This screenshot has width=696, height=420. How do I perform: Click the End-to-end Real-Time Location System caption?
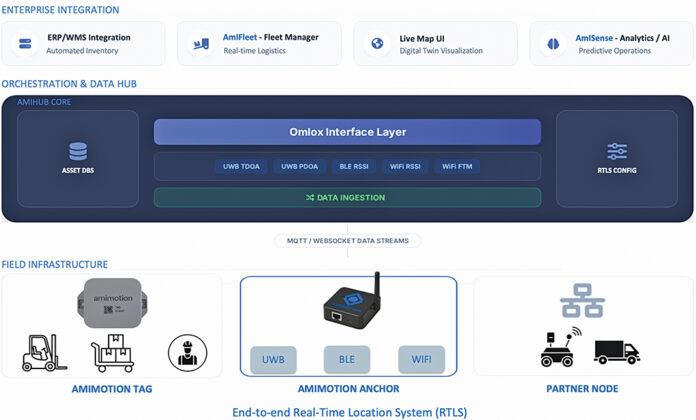click(350, 412)
